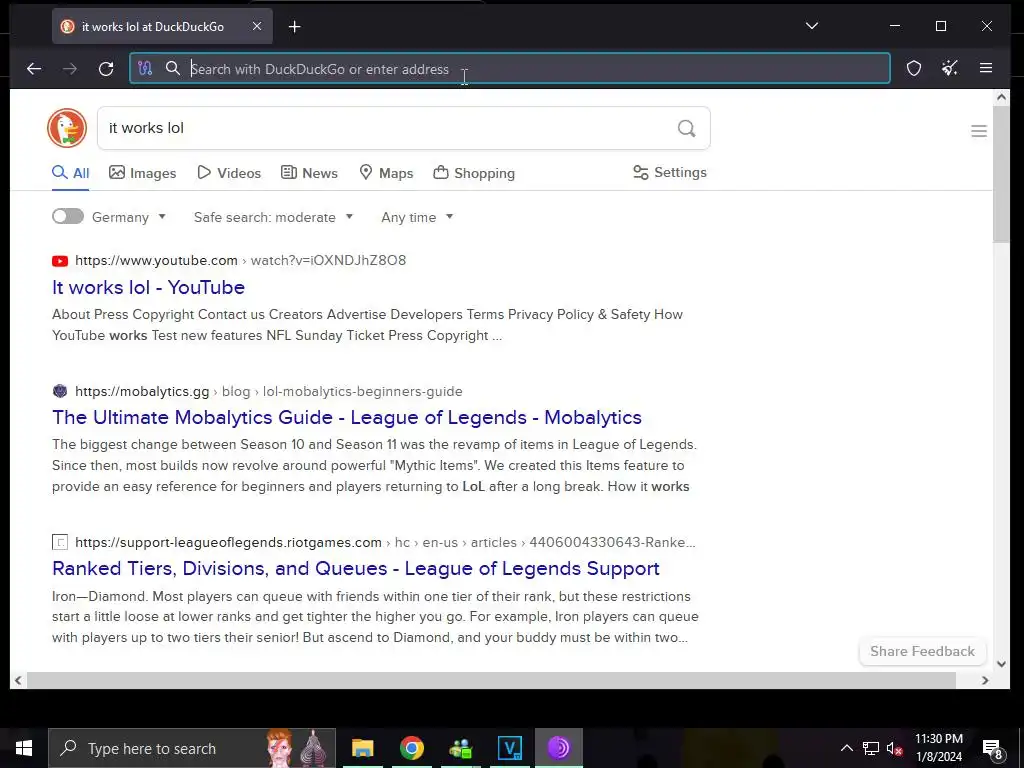Open the Windows Start menu
Screen dimensions: 1024x768
(24, 748)
